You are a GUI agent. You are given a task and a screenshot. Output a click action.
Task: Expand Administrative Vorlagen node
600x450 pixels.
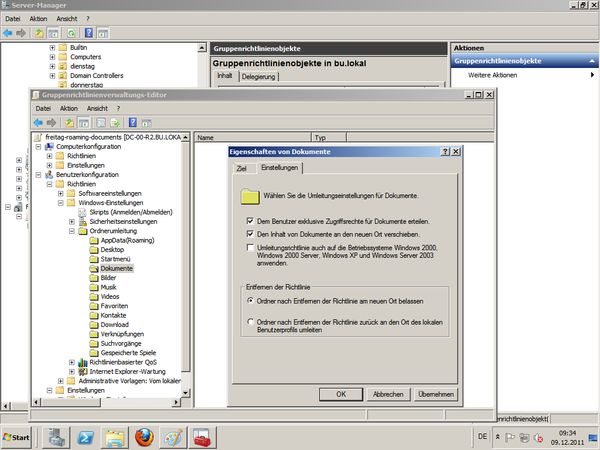pyautogui.click(x=60, y=381)
